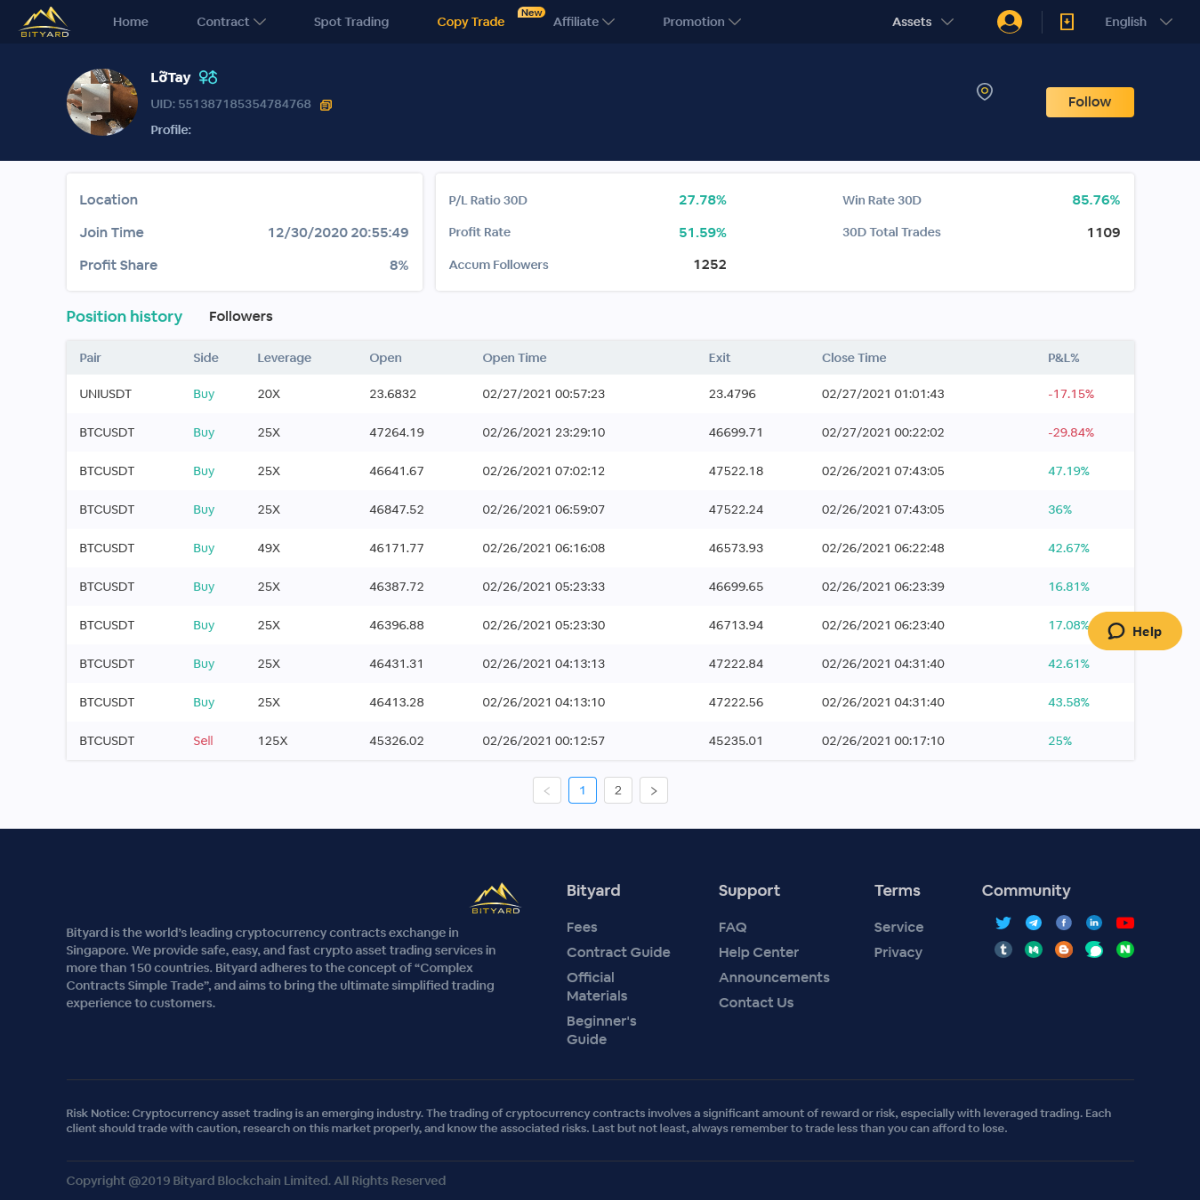1200x1200 pixels.
Task: Click the -29.84% P&L value
Action: click(x=1071, y=432)
